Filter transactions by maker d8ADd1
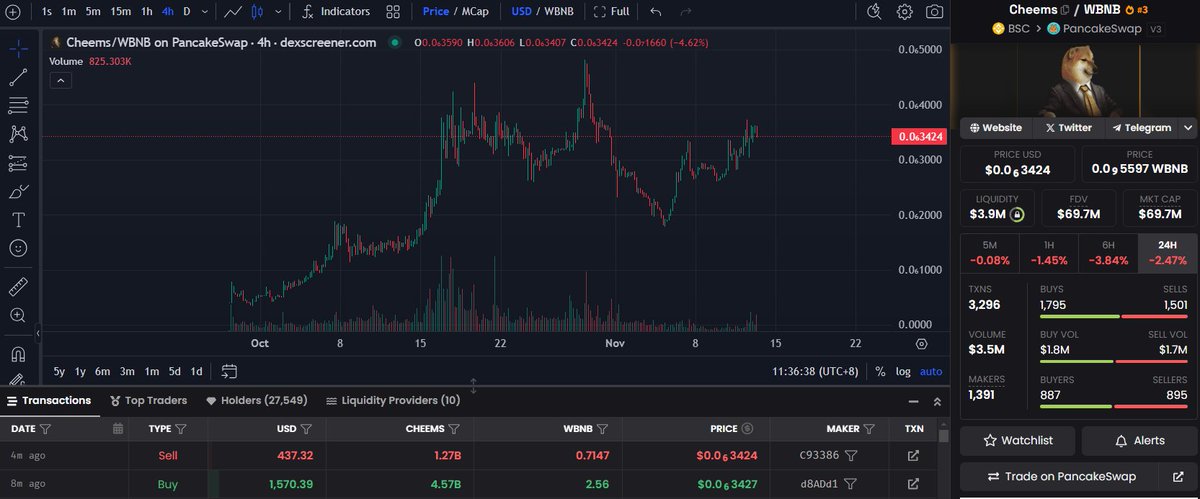This screenshot has width=1200, height=499. click(x=850, y=484)
